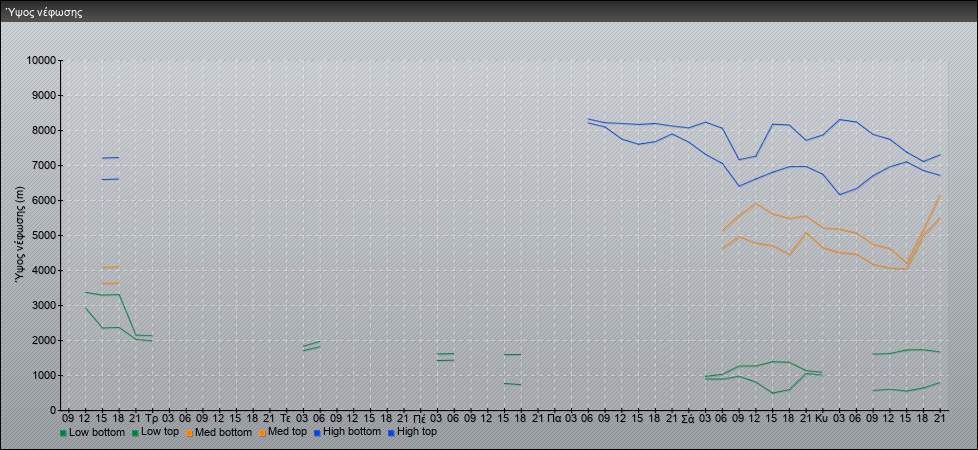978x450 pixels.
Task: Select the Κυ day marker on time axis
Action: coord(822,417)
